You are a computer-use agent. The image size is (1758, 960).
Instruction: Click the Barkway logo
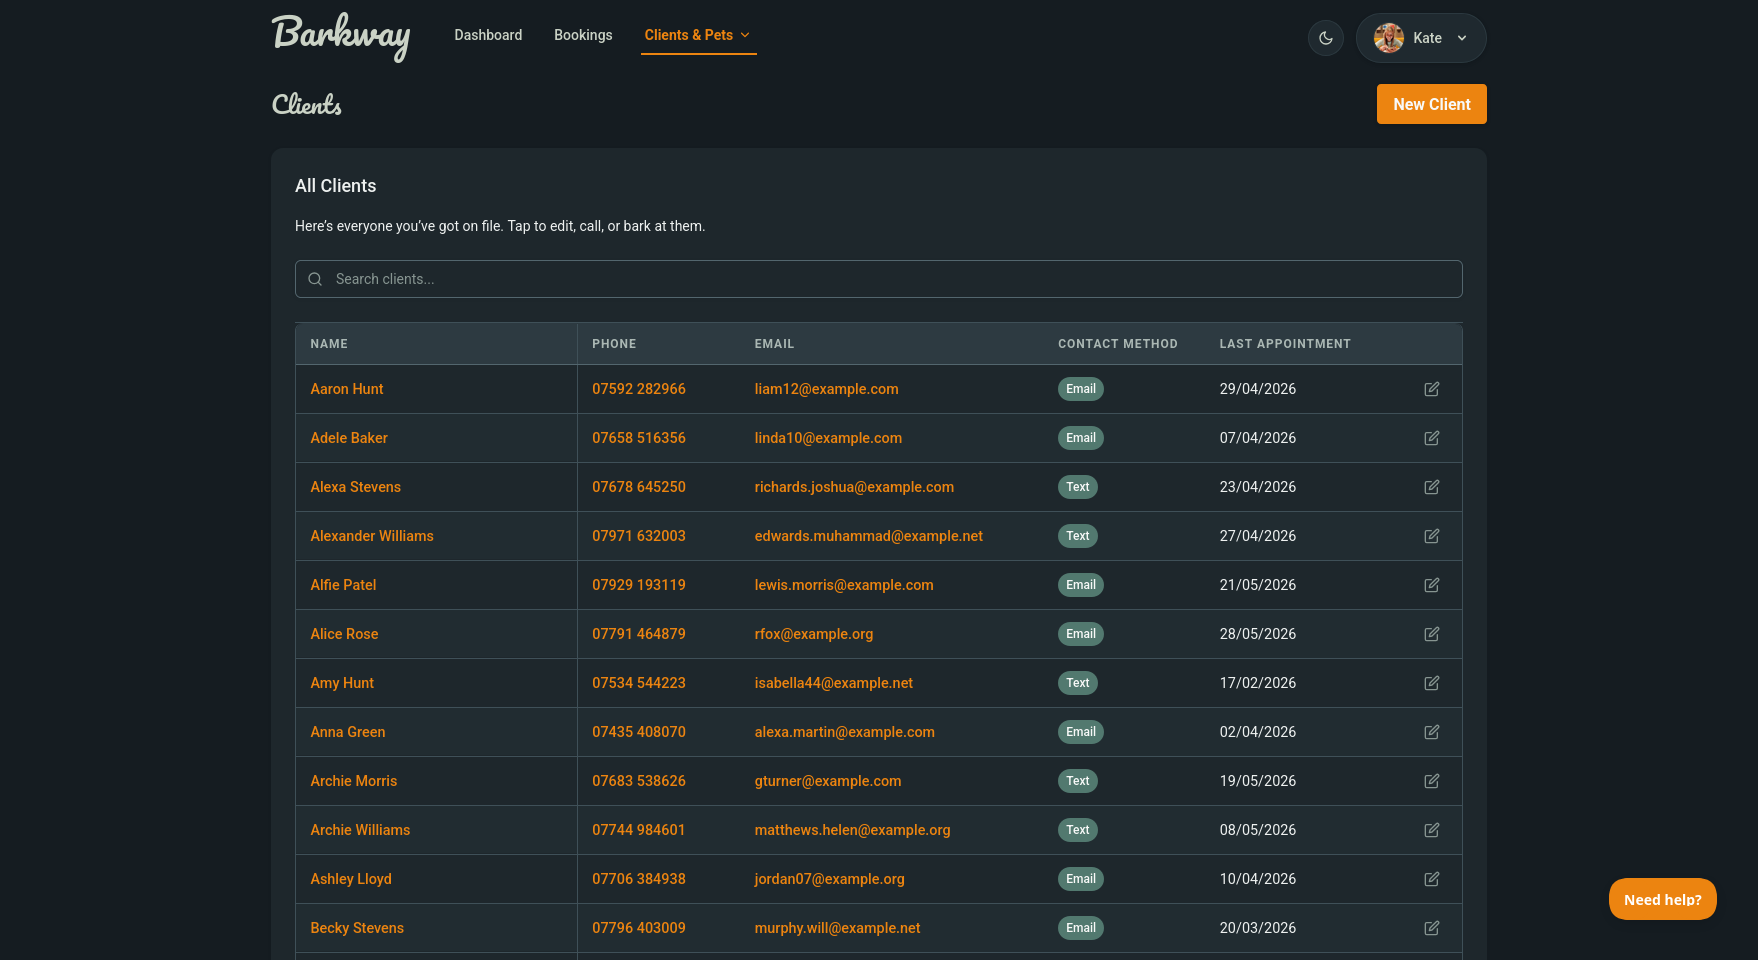coord(341,37)
